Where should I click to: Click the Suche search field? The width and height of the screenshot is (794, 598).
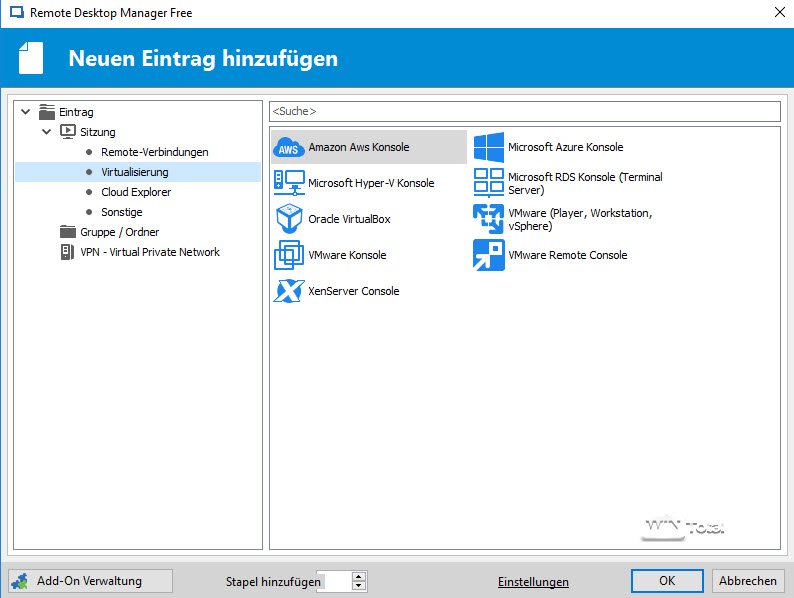click(525, 111)
